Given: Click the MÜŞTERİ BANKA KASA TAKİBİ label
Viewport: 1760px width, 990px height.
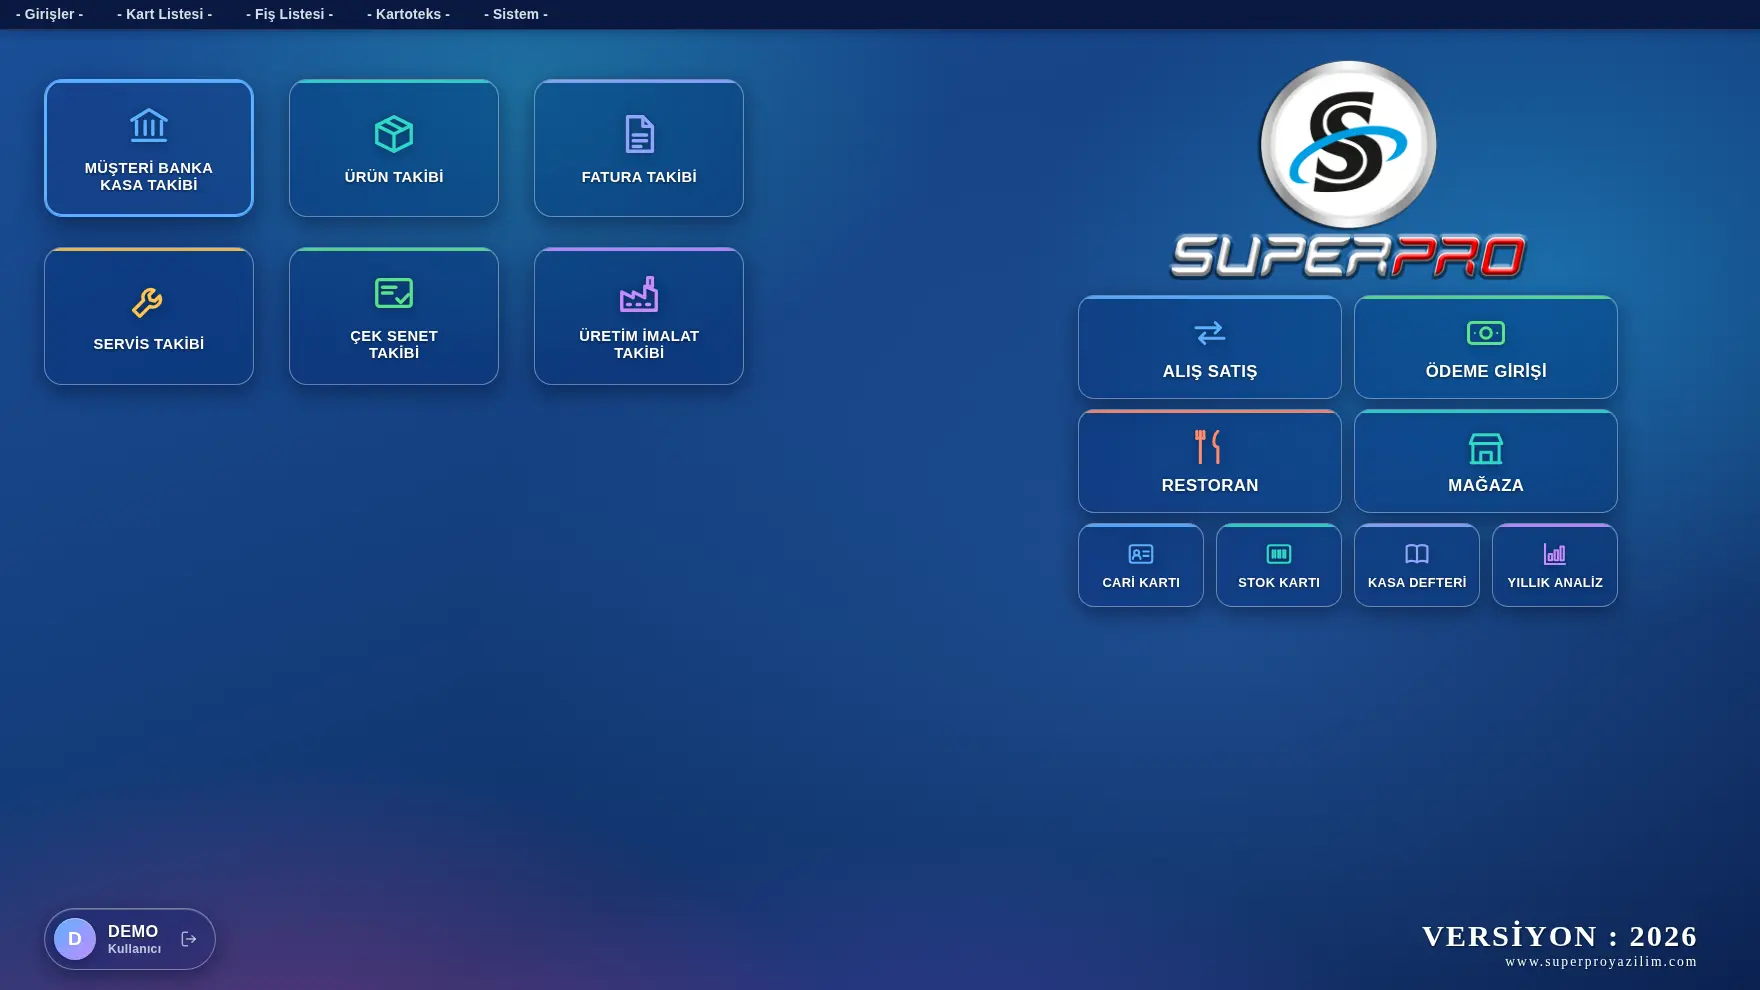Looking at the screenshot, I should click(x=149, y=176).
